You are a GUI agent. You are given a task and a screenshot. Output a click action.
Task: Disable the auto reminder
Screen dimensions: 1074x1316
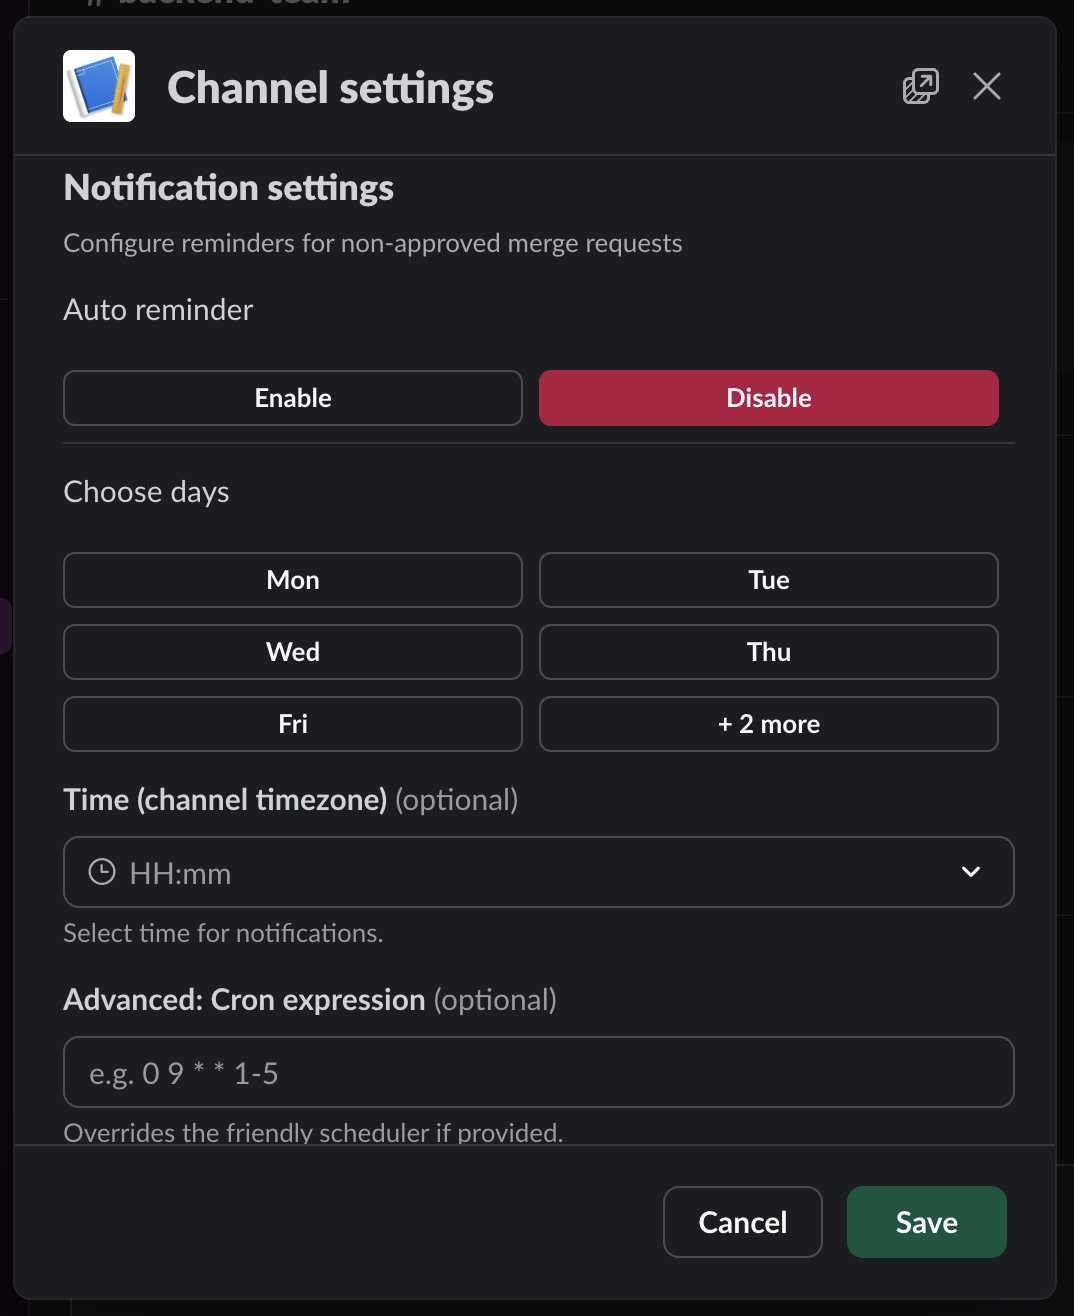click(x=768, y=397)
